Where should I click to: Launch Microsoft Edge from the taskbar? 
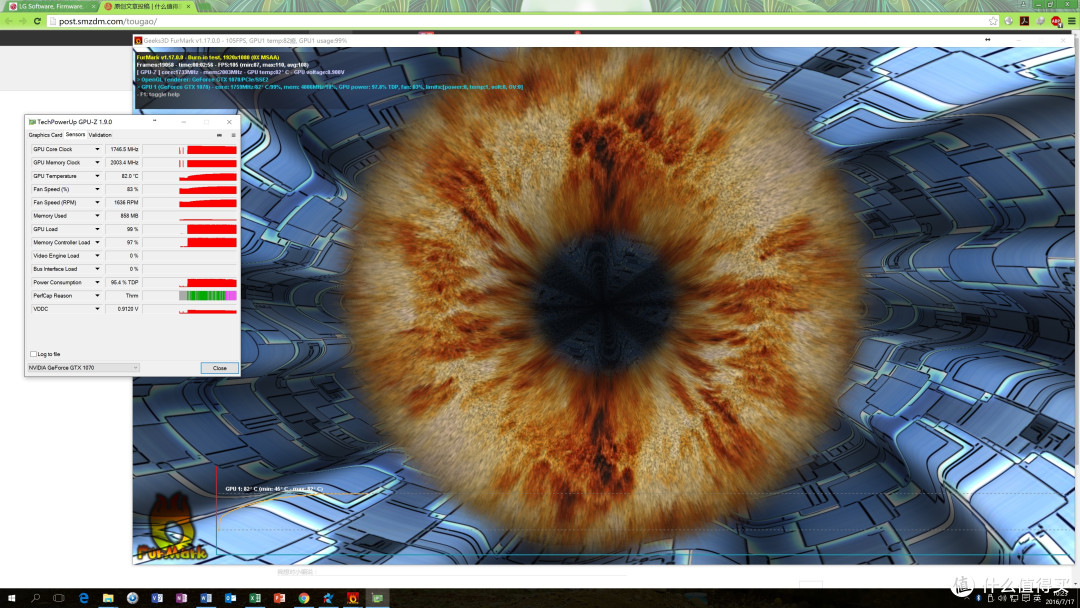[x=83, y=598]
